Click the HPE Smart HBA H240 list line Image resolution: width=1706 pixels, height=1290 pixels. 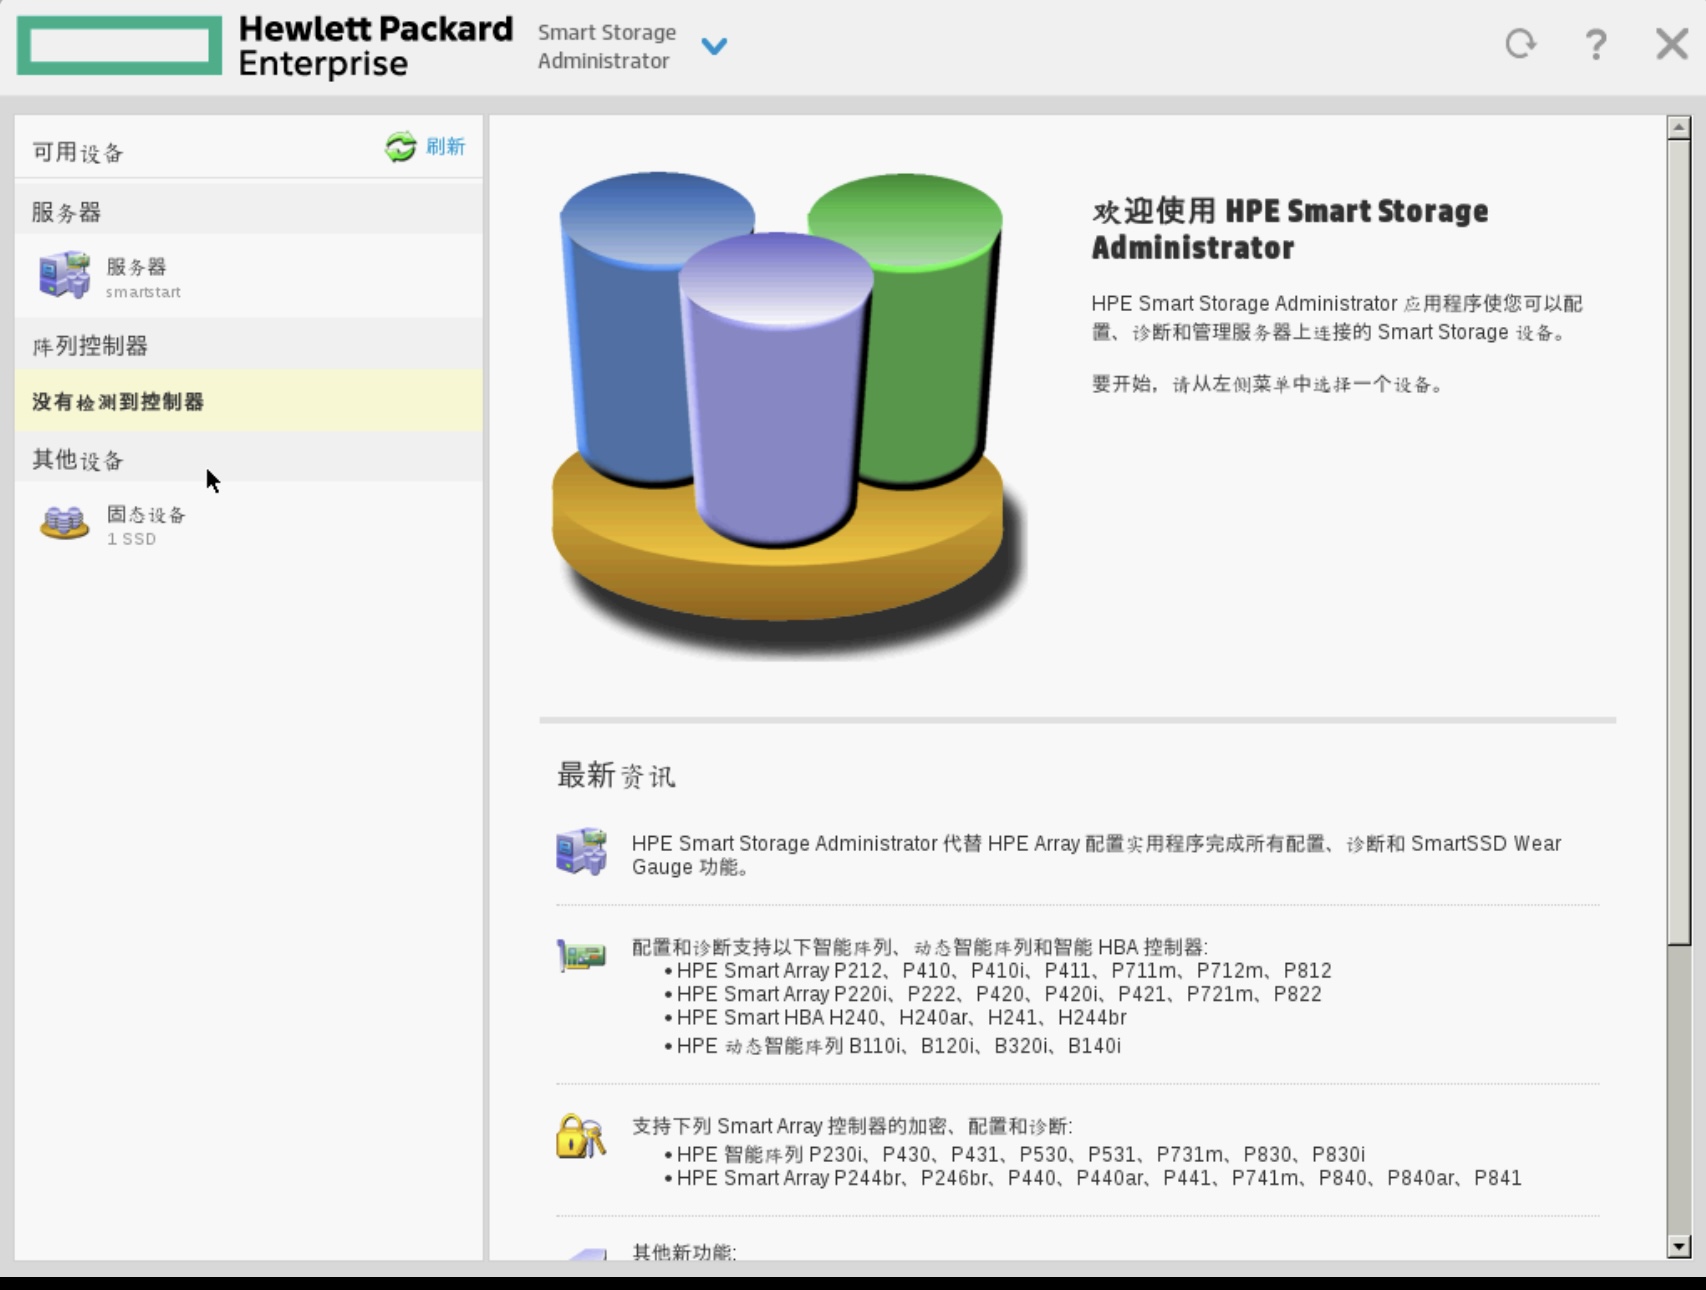tap(901, 1018)
